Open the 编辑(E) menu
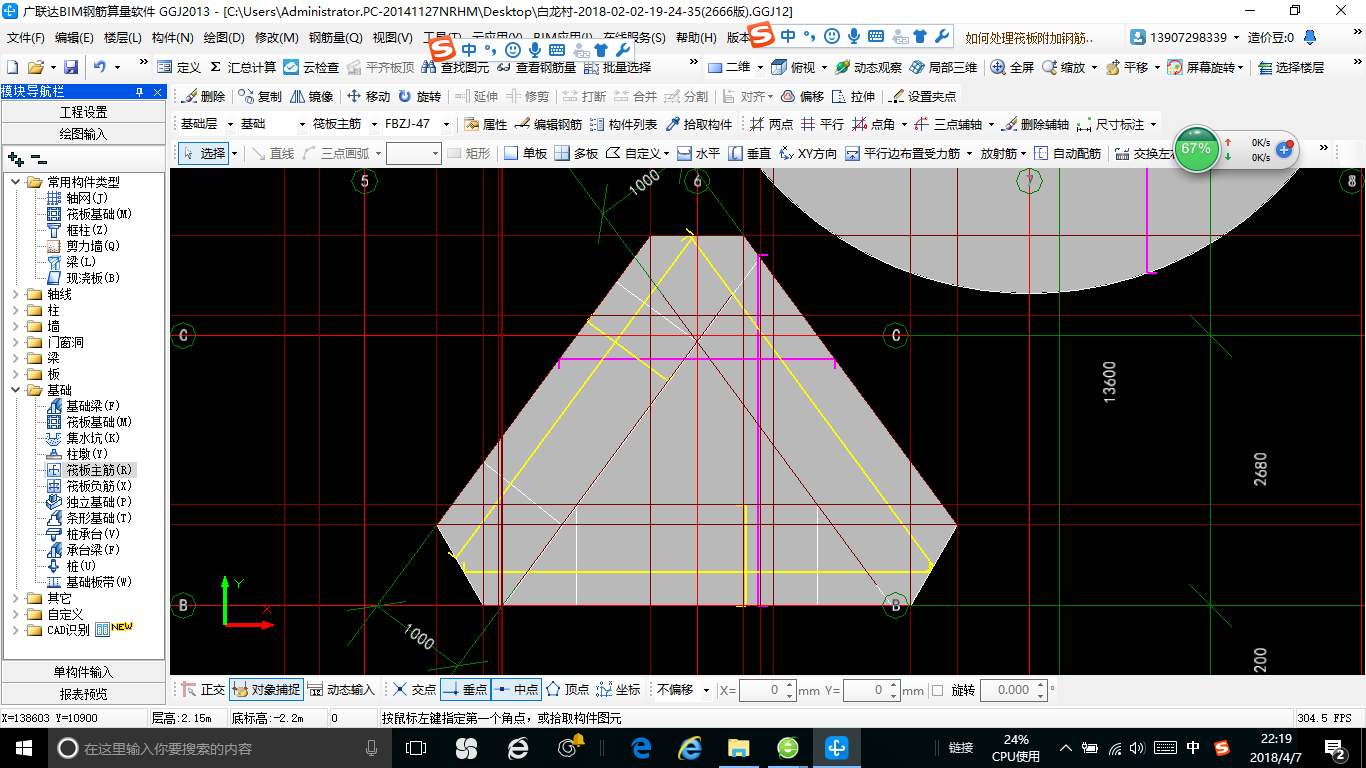1366x768 pixels. (74, 38)
